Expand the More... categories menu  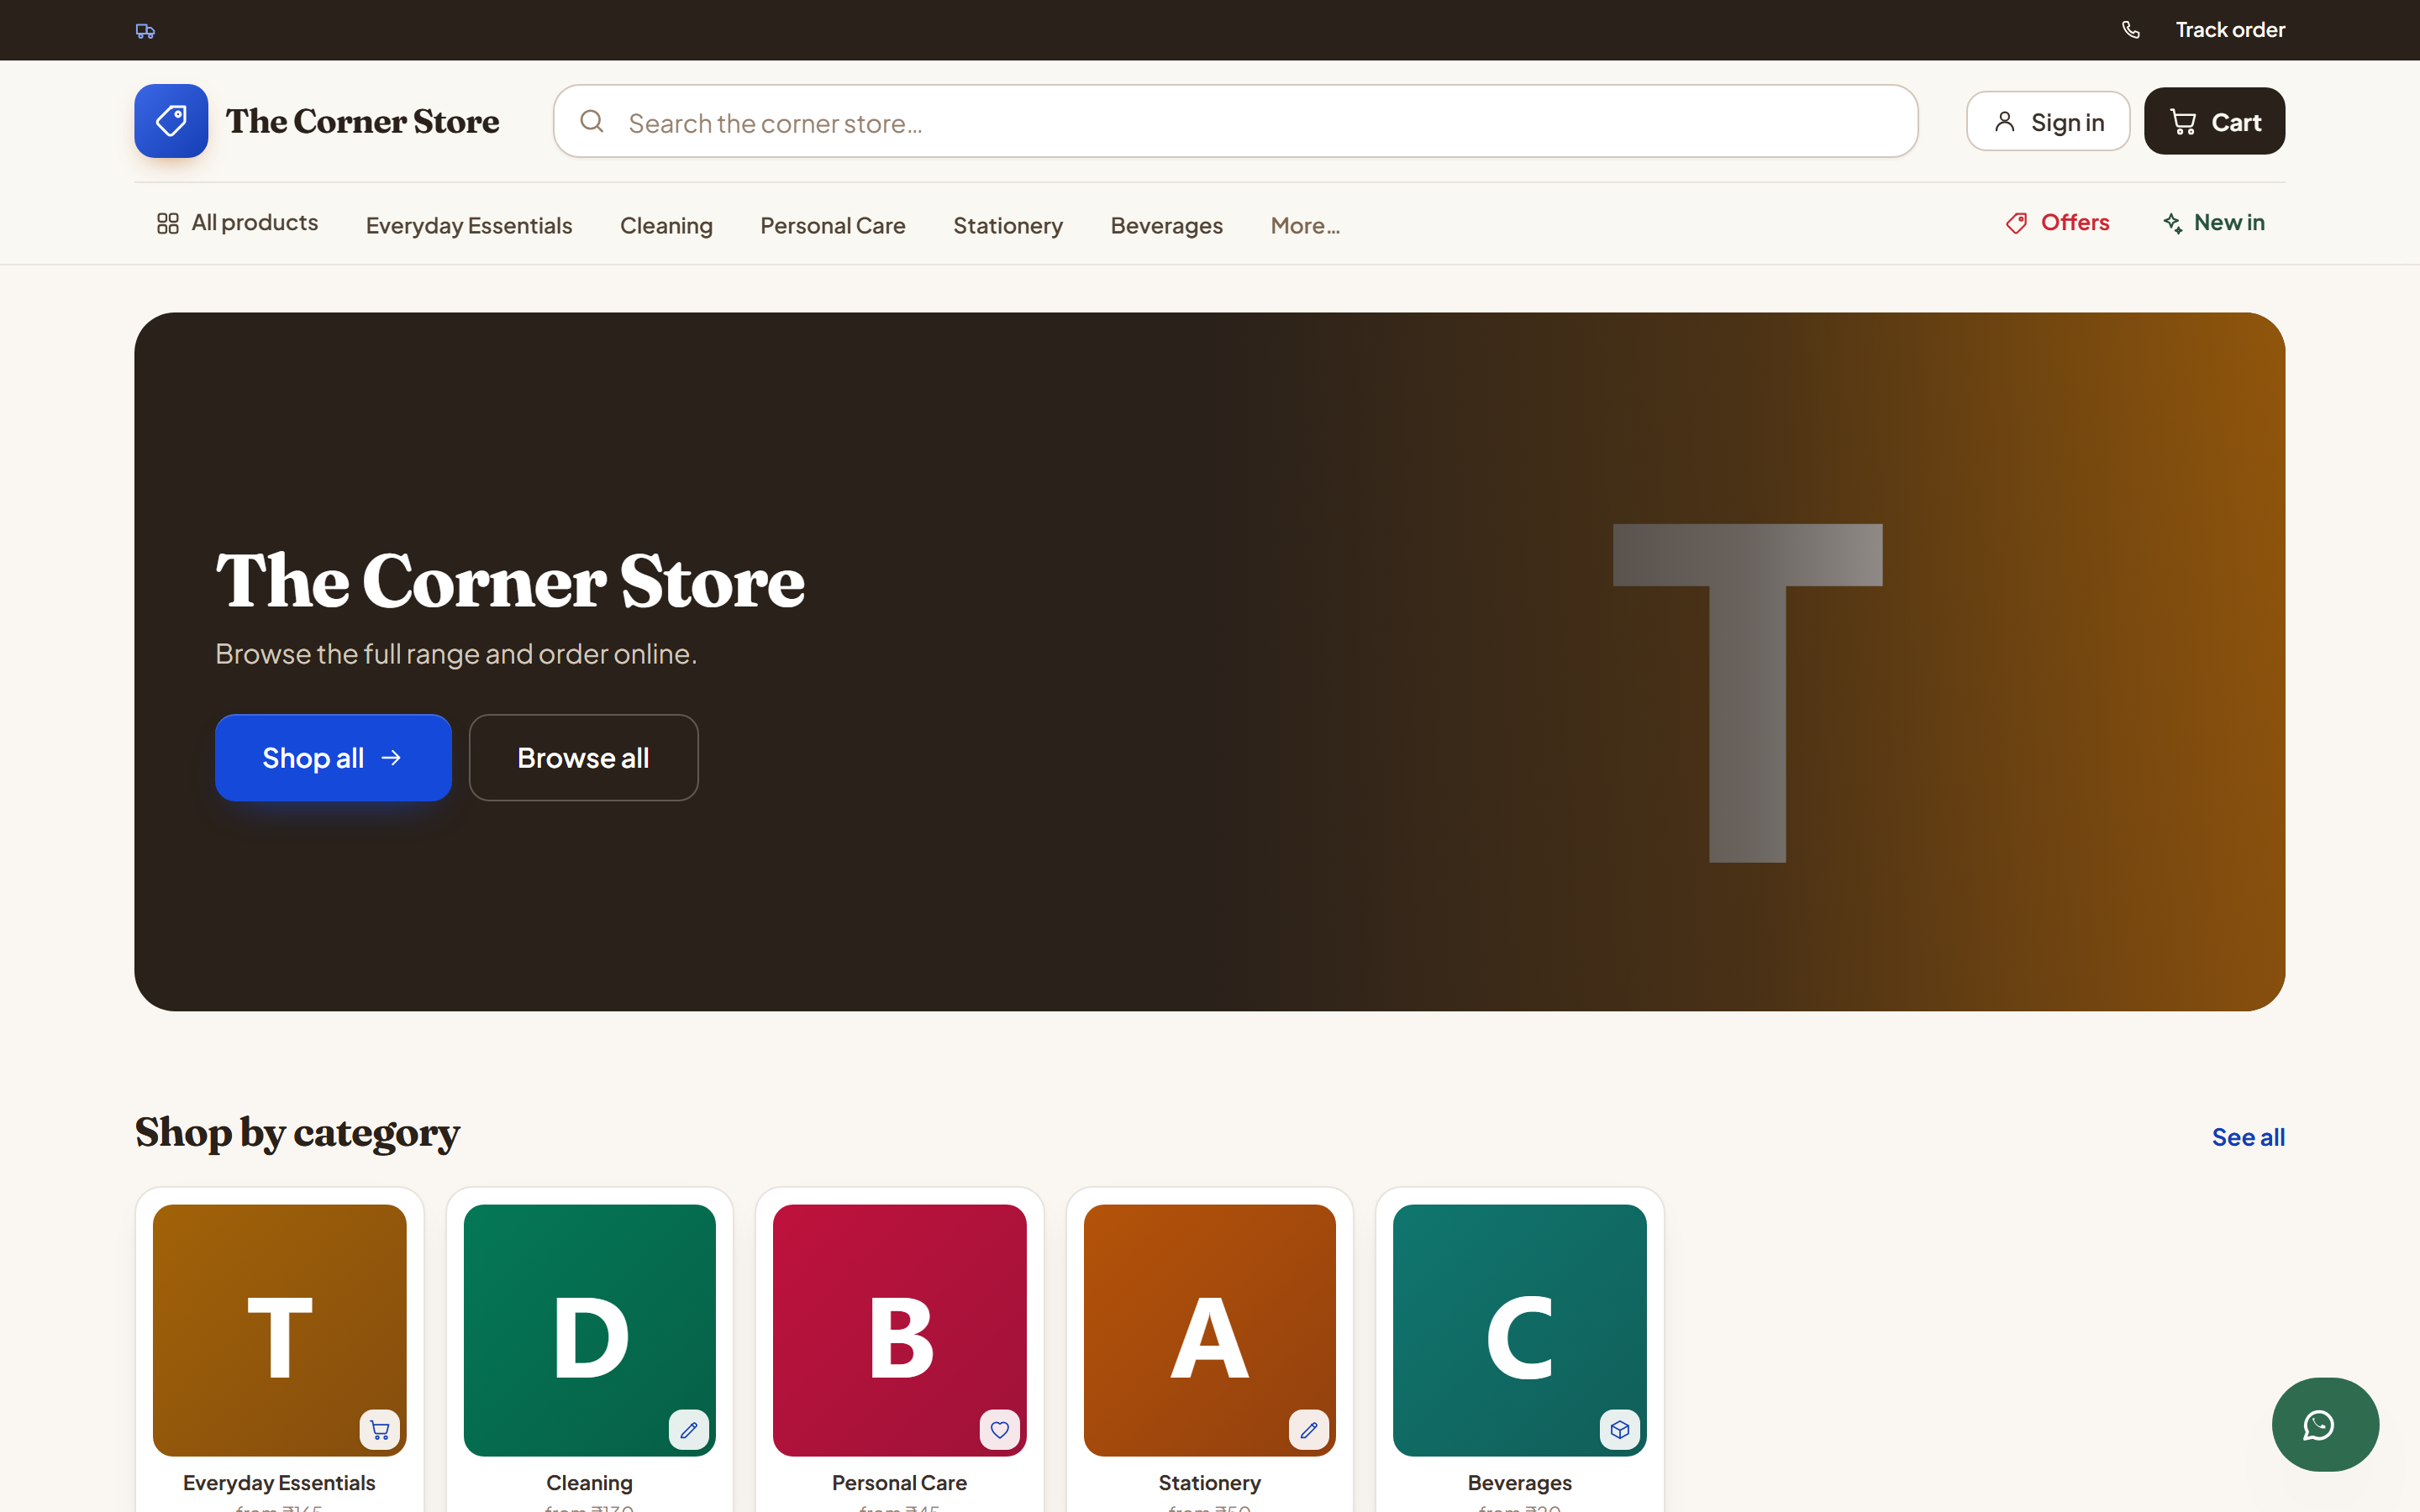(1305, 225)
